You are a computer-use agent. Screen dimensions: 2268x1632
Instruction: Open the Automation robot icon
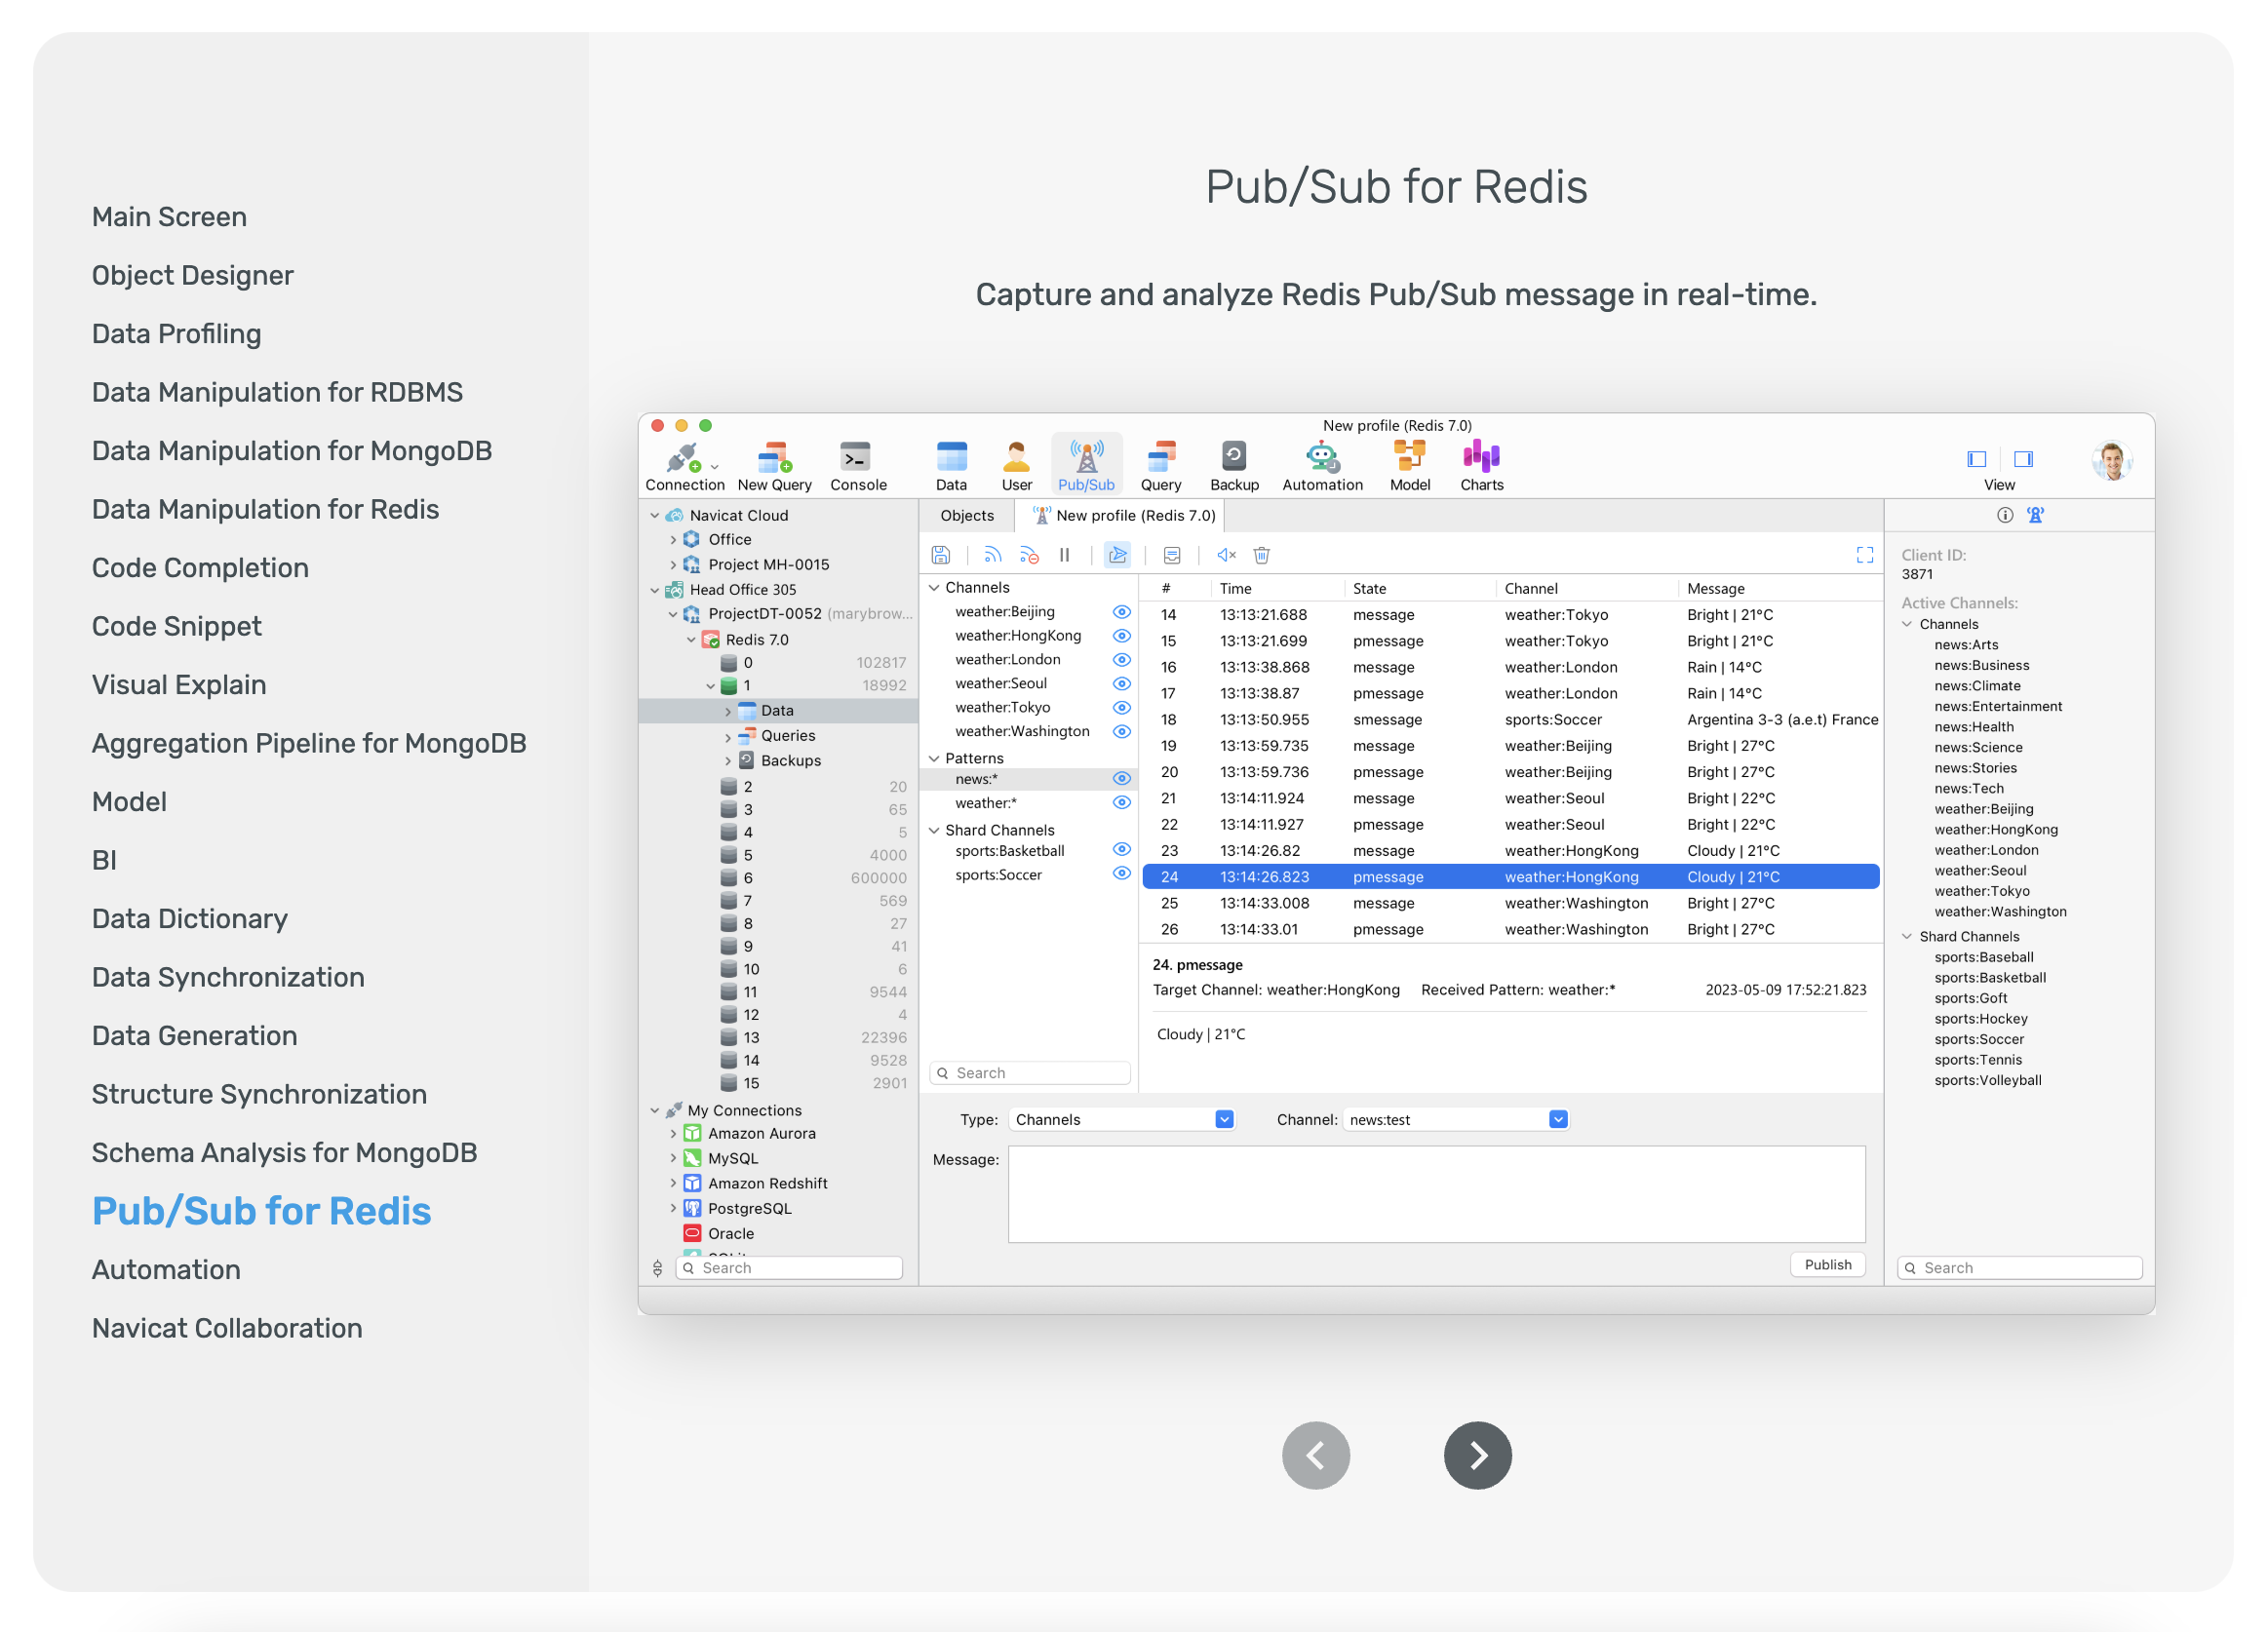click(x=1322, y=466)
